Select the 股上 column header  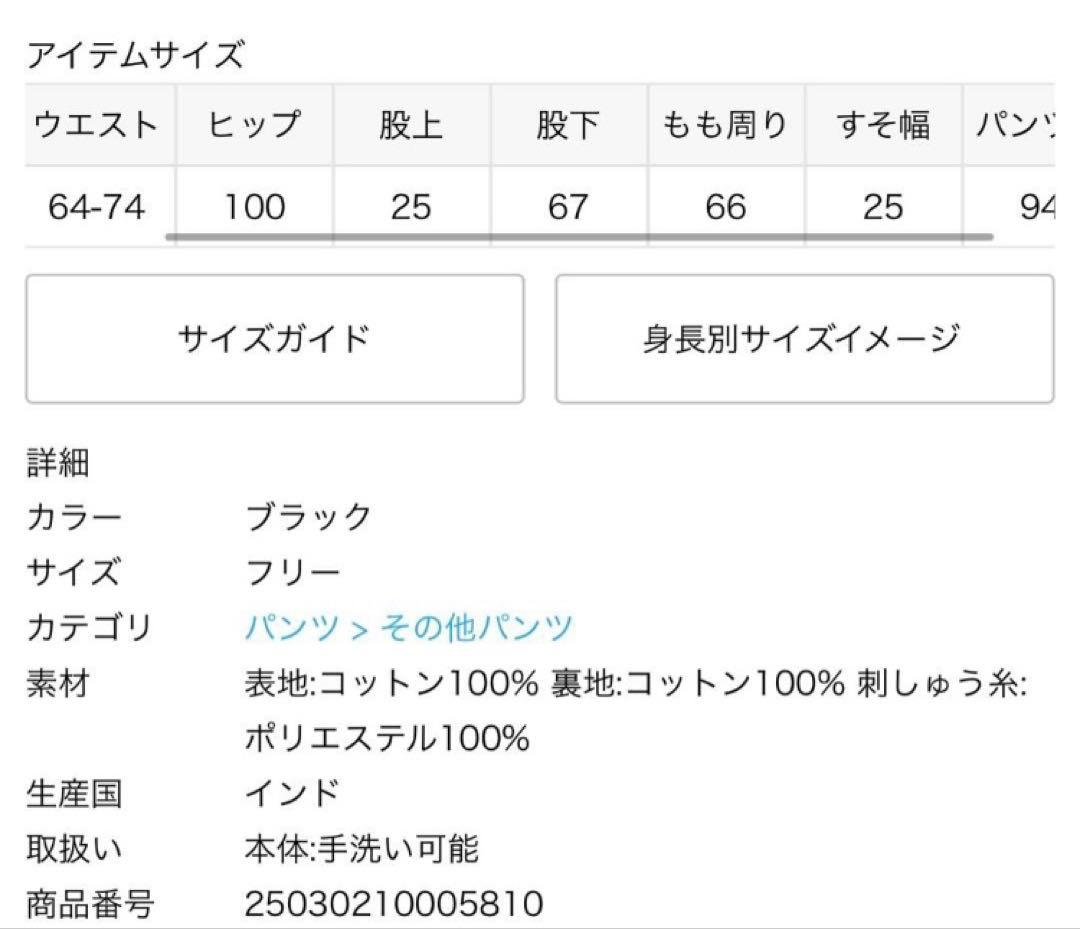click(412, 125)
